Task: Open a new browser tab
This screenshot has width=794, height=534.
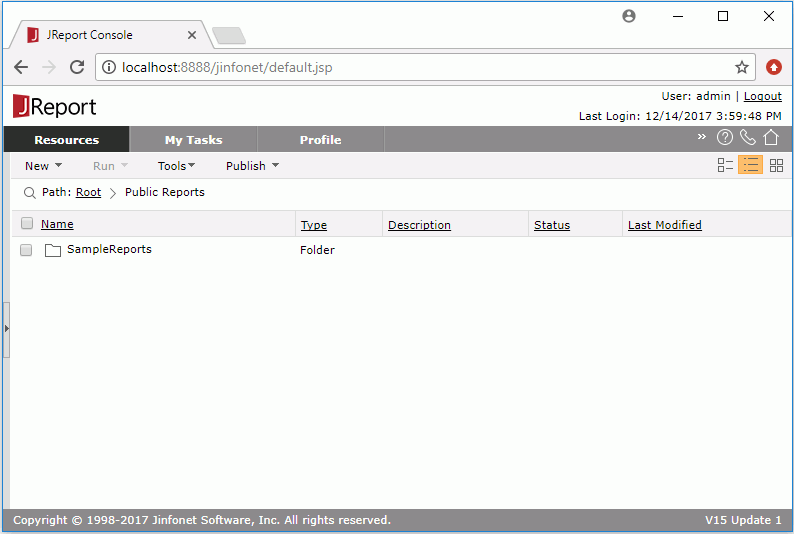Action: (x=229, y=35)
